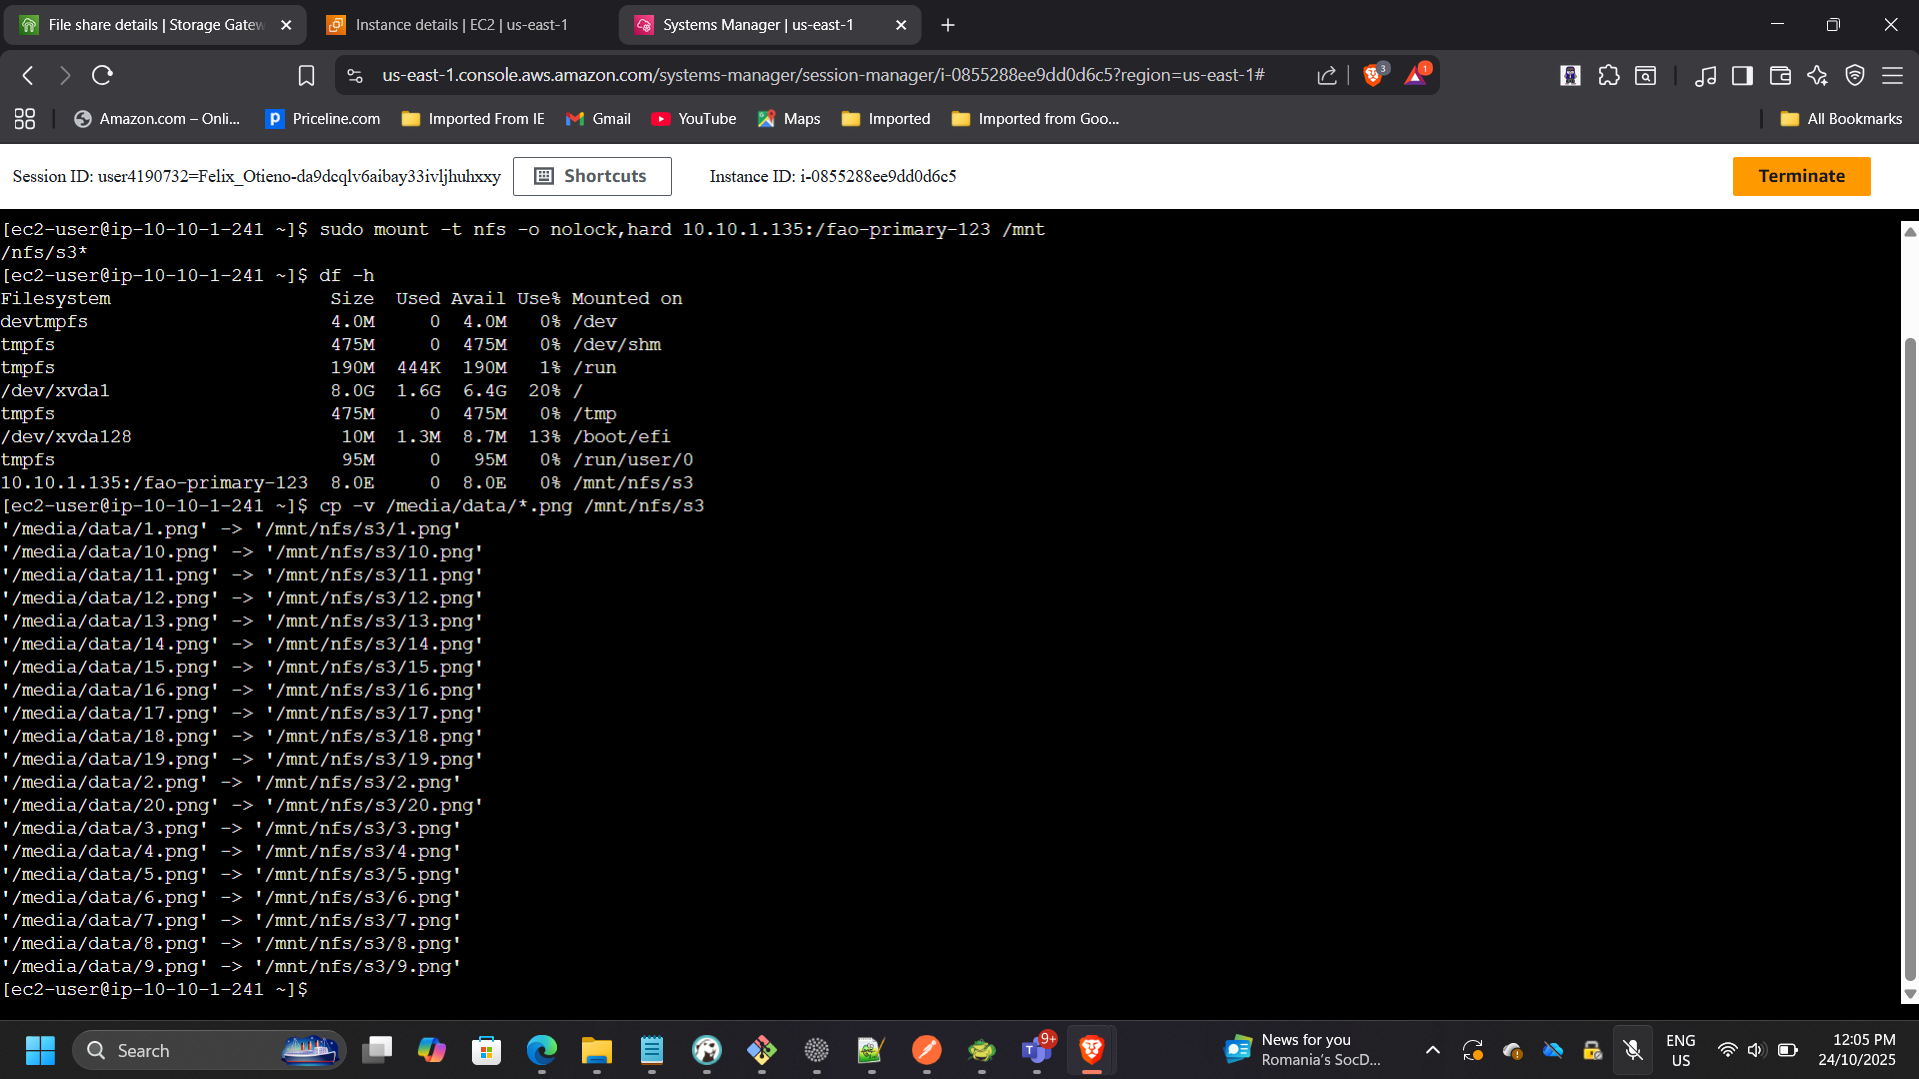This screenshot has height=1079, width=1919.
Task: Click the Terminate session button
Action: [1801, 175]
